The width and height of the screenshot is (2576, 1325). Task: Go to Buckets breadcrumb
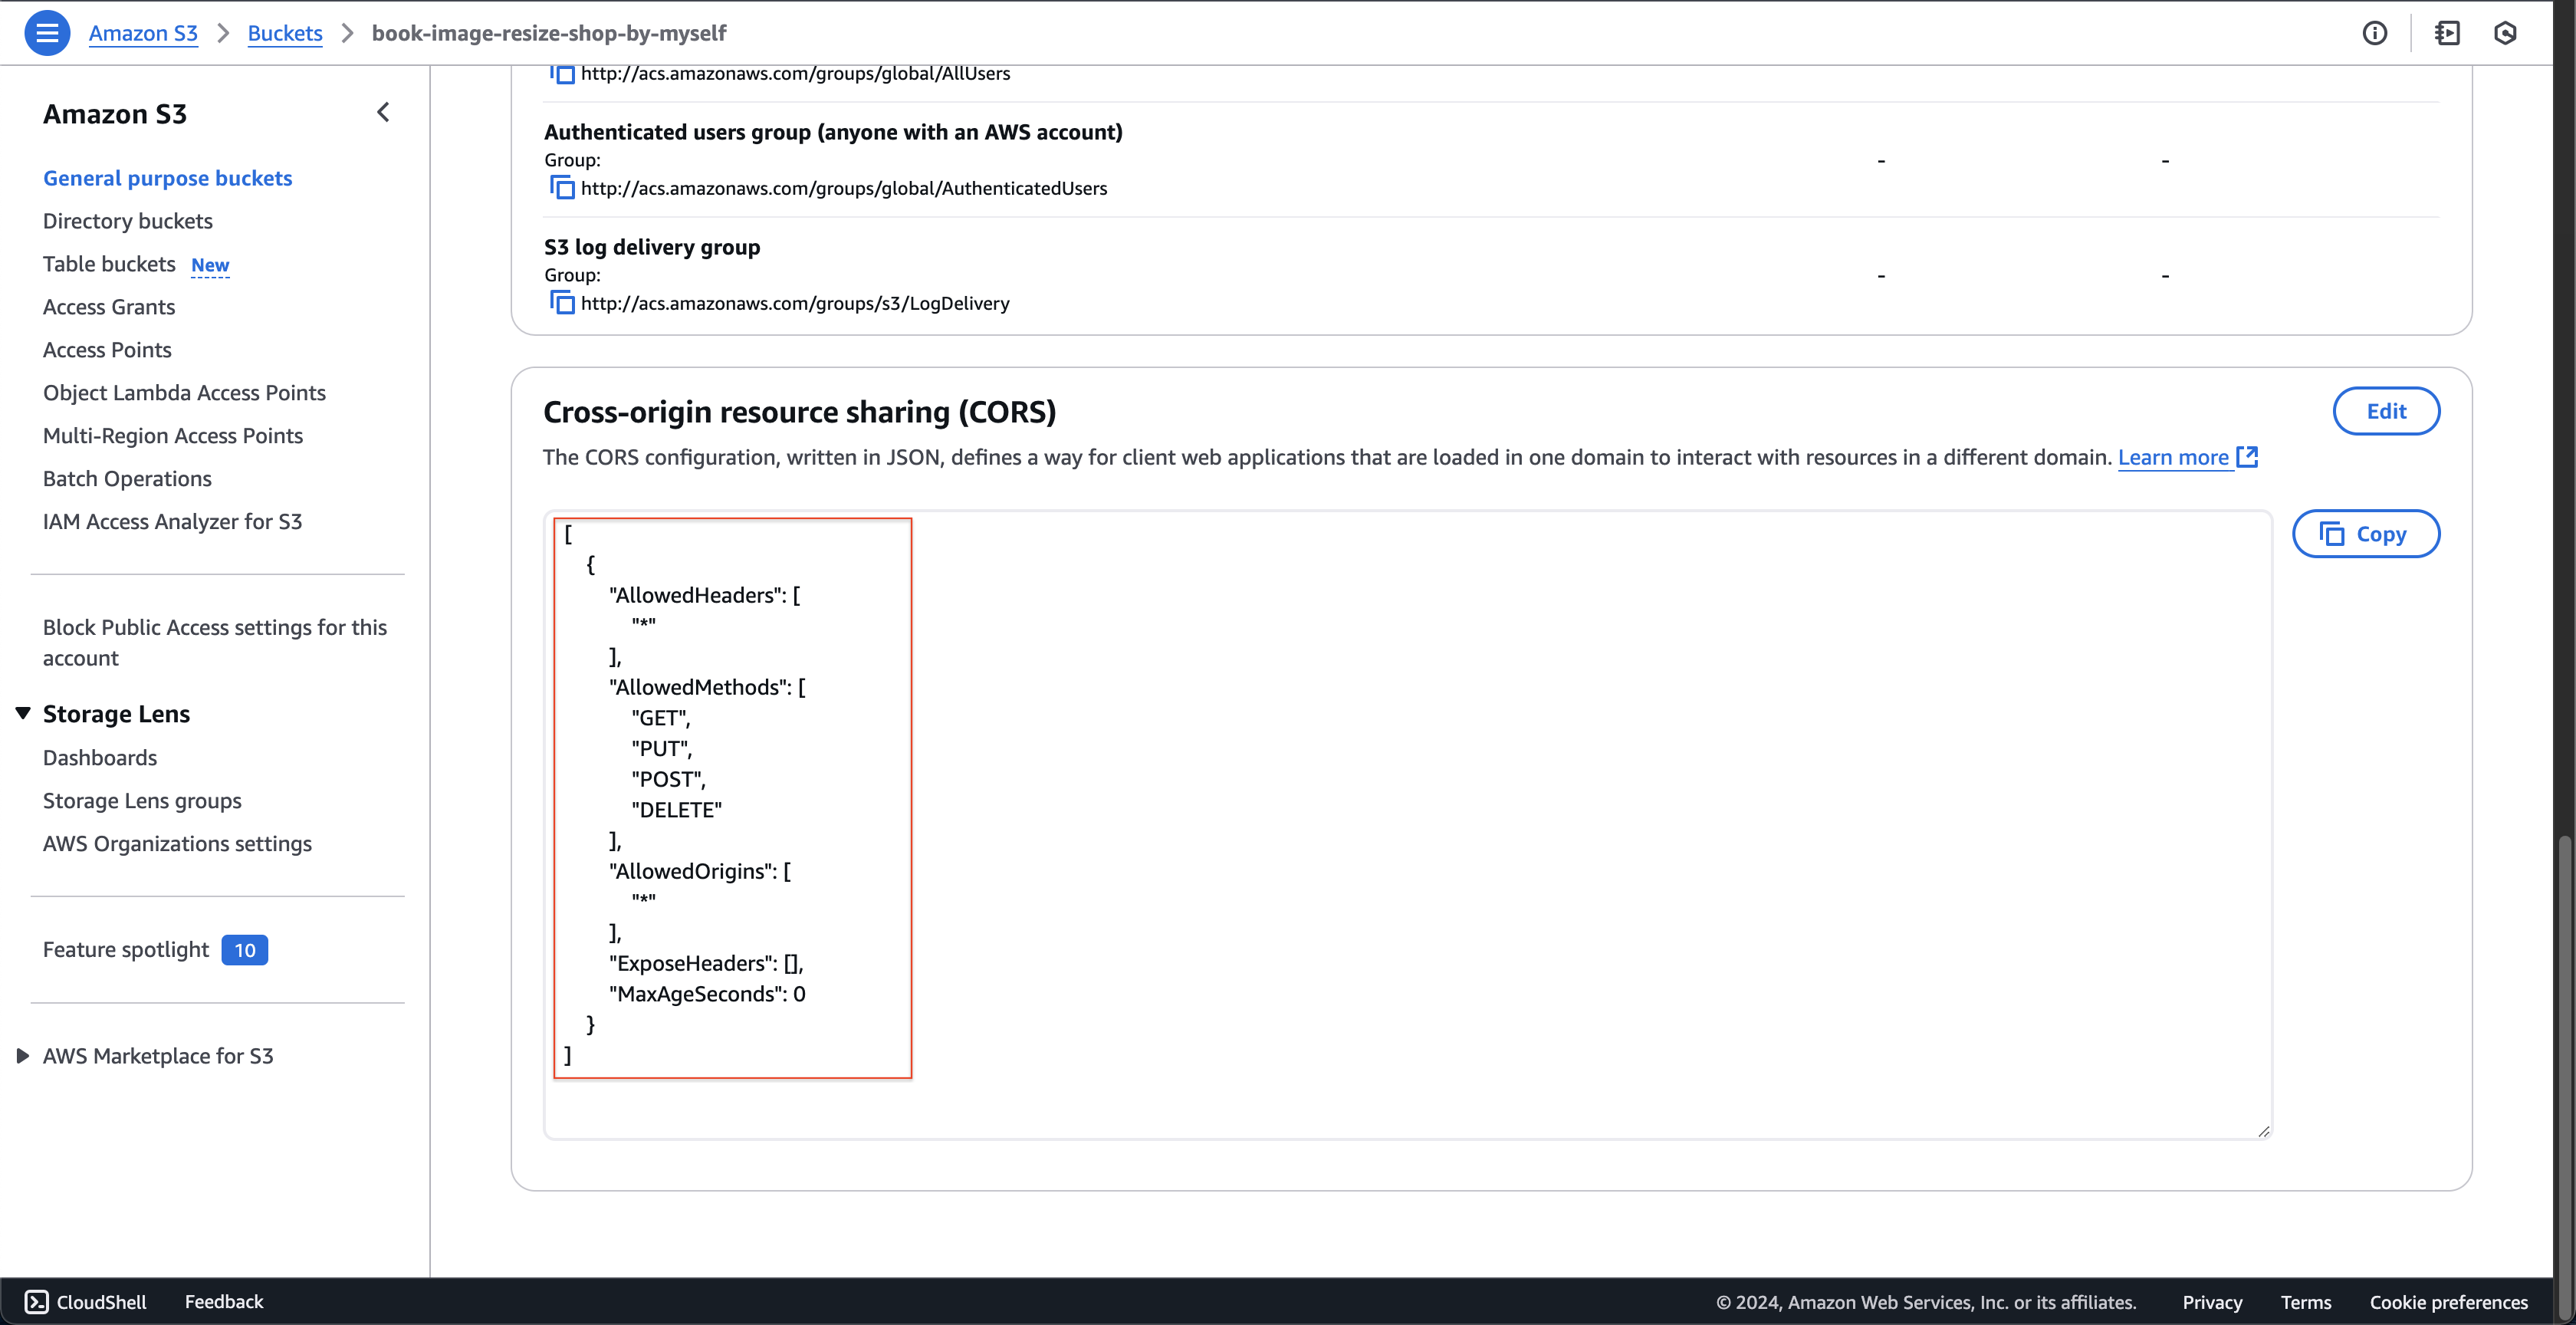point(285,33)
